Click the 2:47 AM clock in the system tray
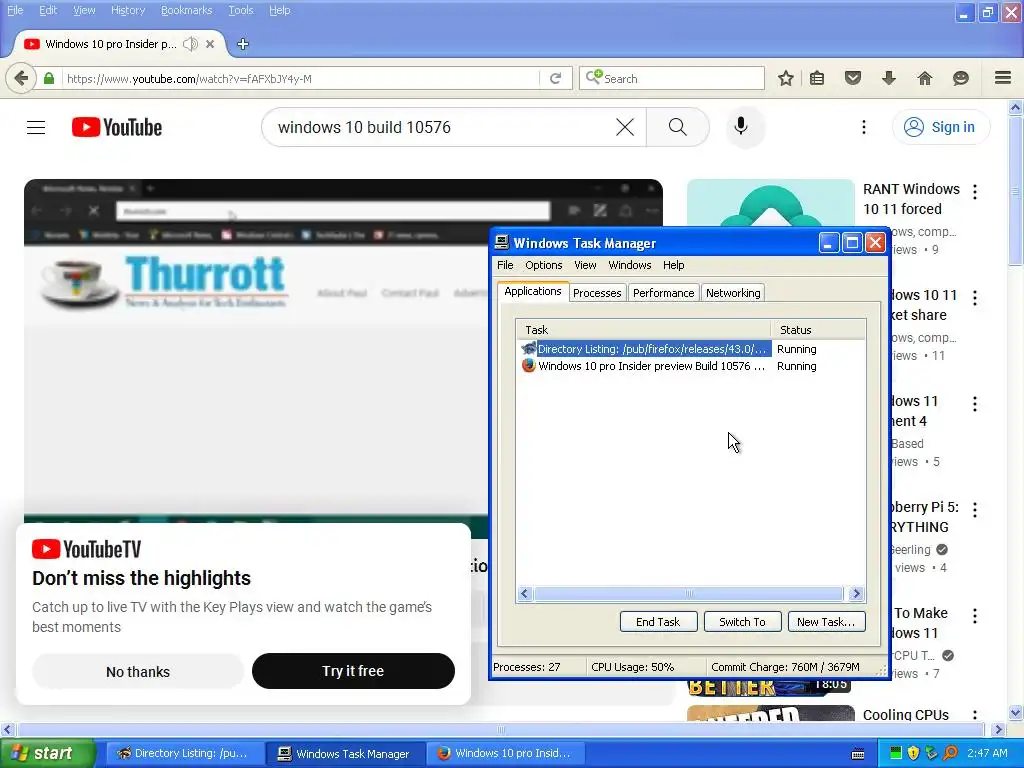Image resolution: width=1024 pixels, height=768 pixels. tap(987, 753)
